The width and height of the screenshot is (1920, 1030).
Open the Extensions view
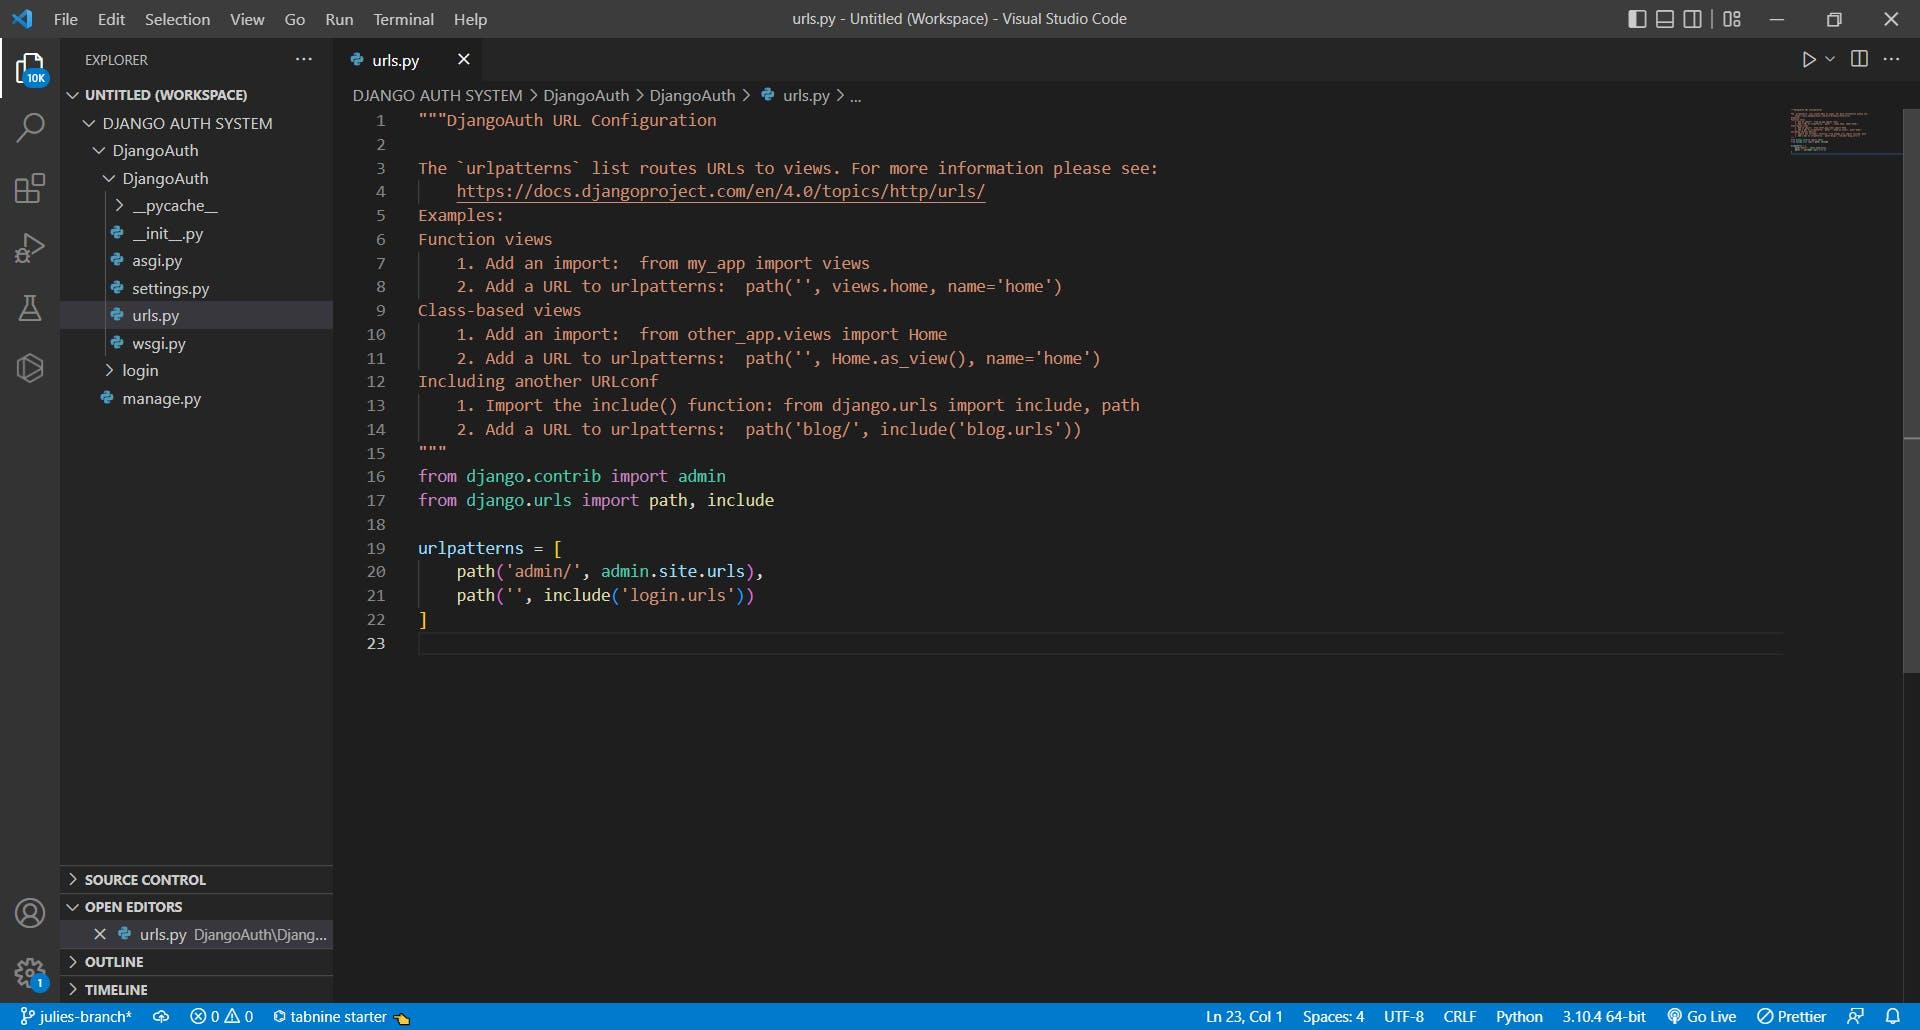(30, 188)
